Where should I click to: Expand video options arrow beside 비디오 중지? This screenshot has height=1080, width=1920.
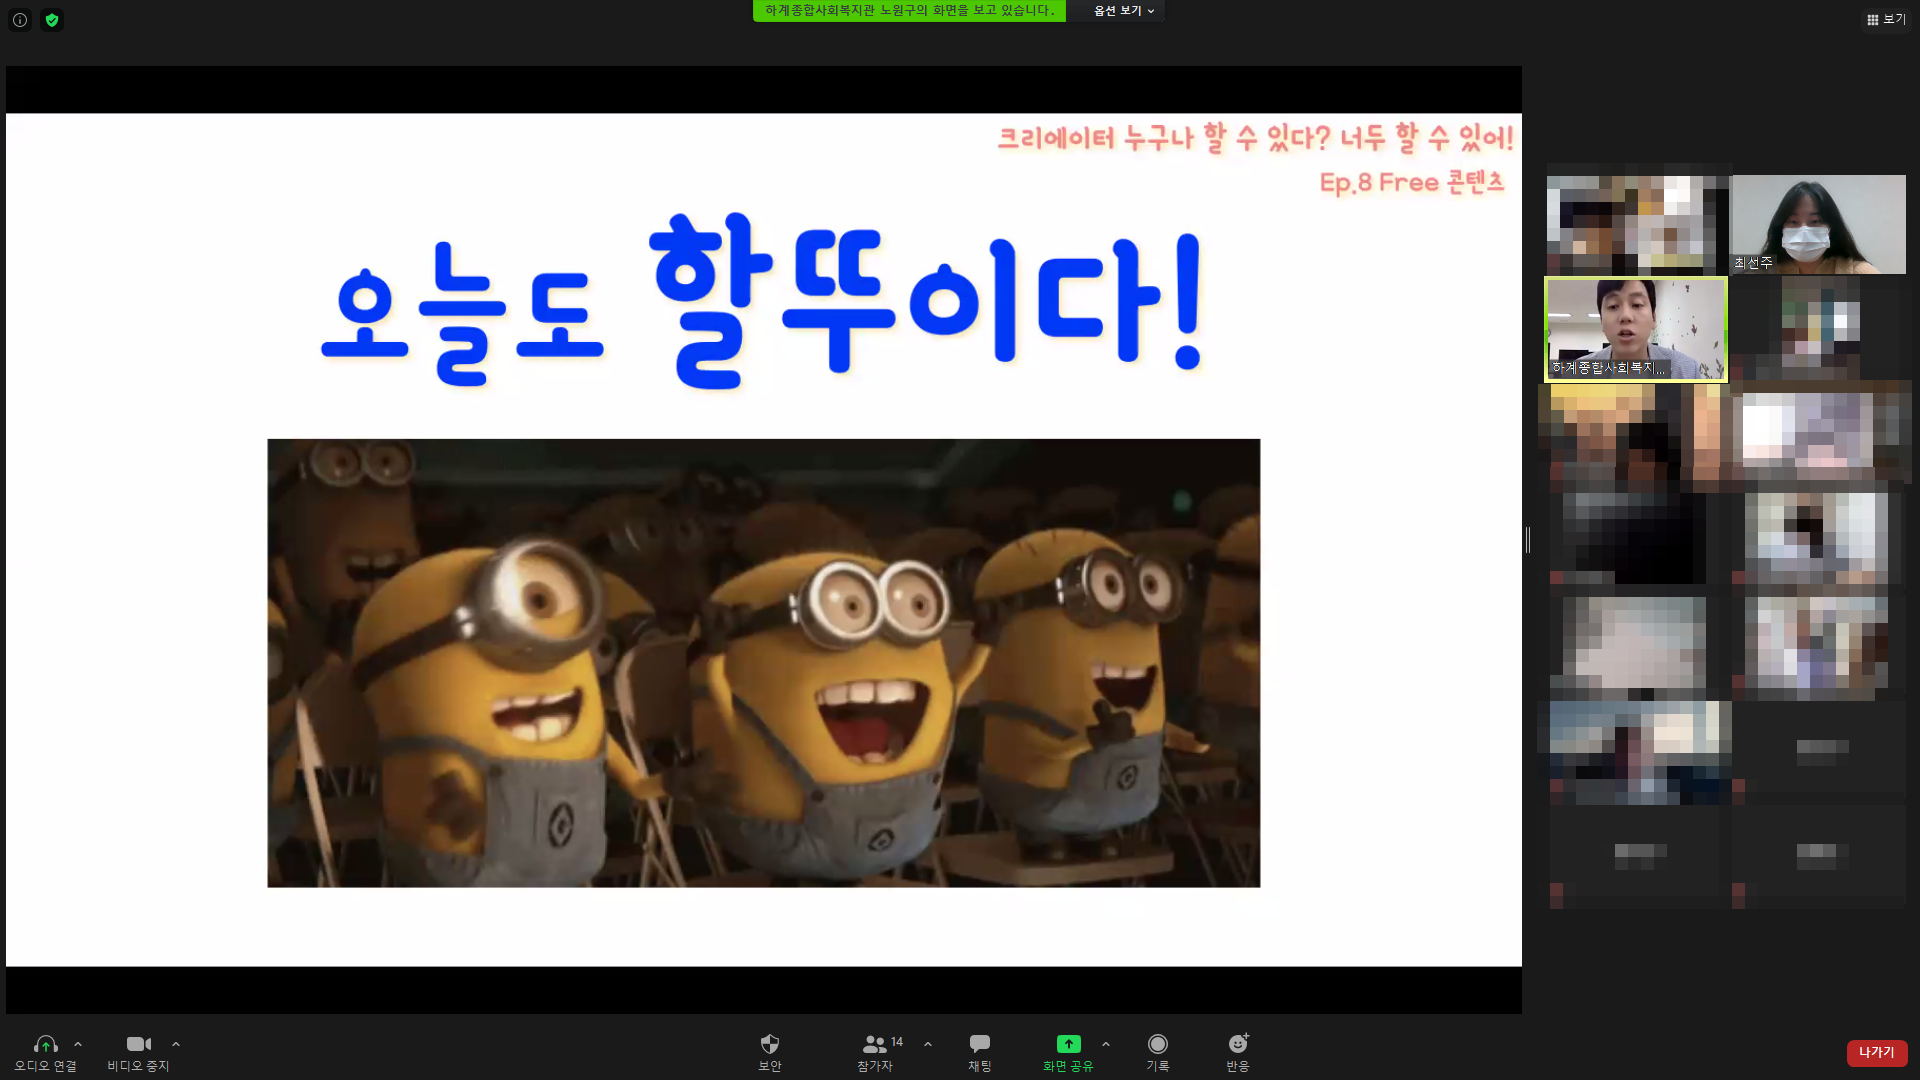tap(176, 1044)
